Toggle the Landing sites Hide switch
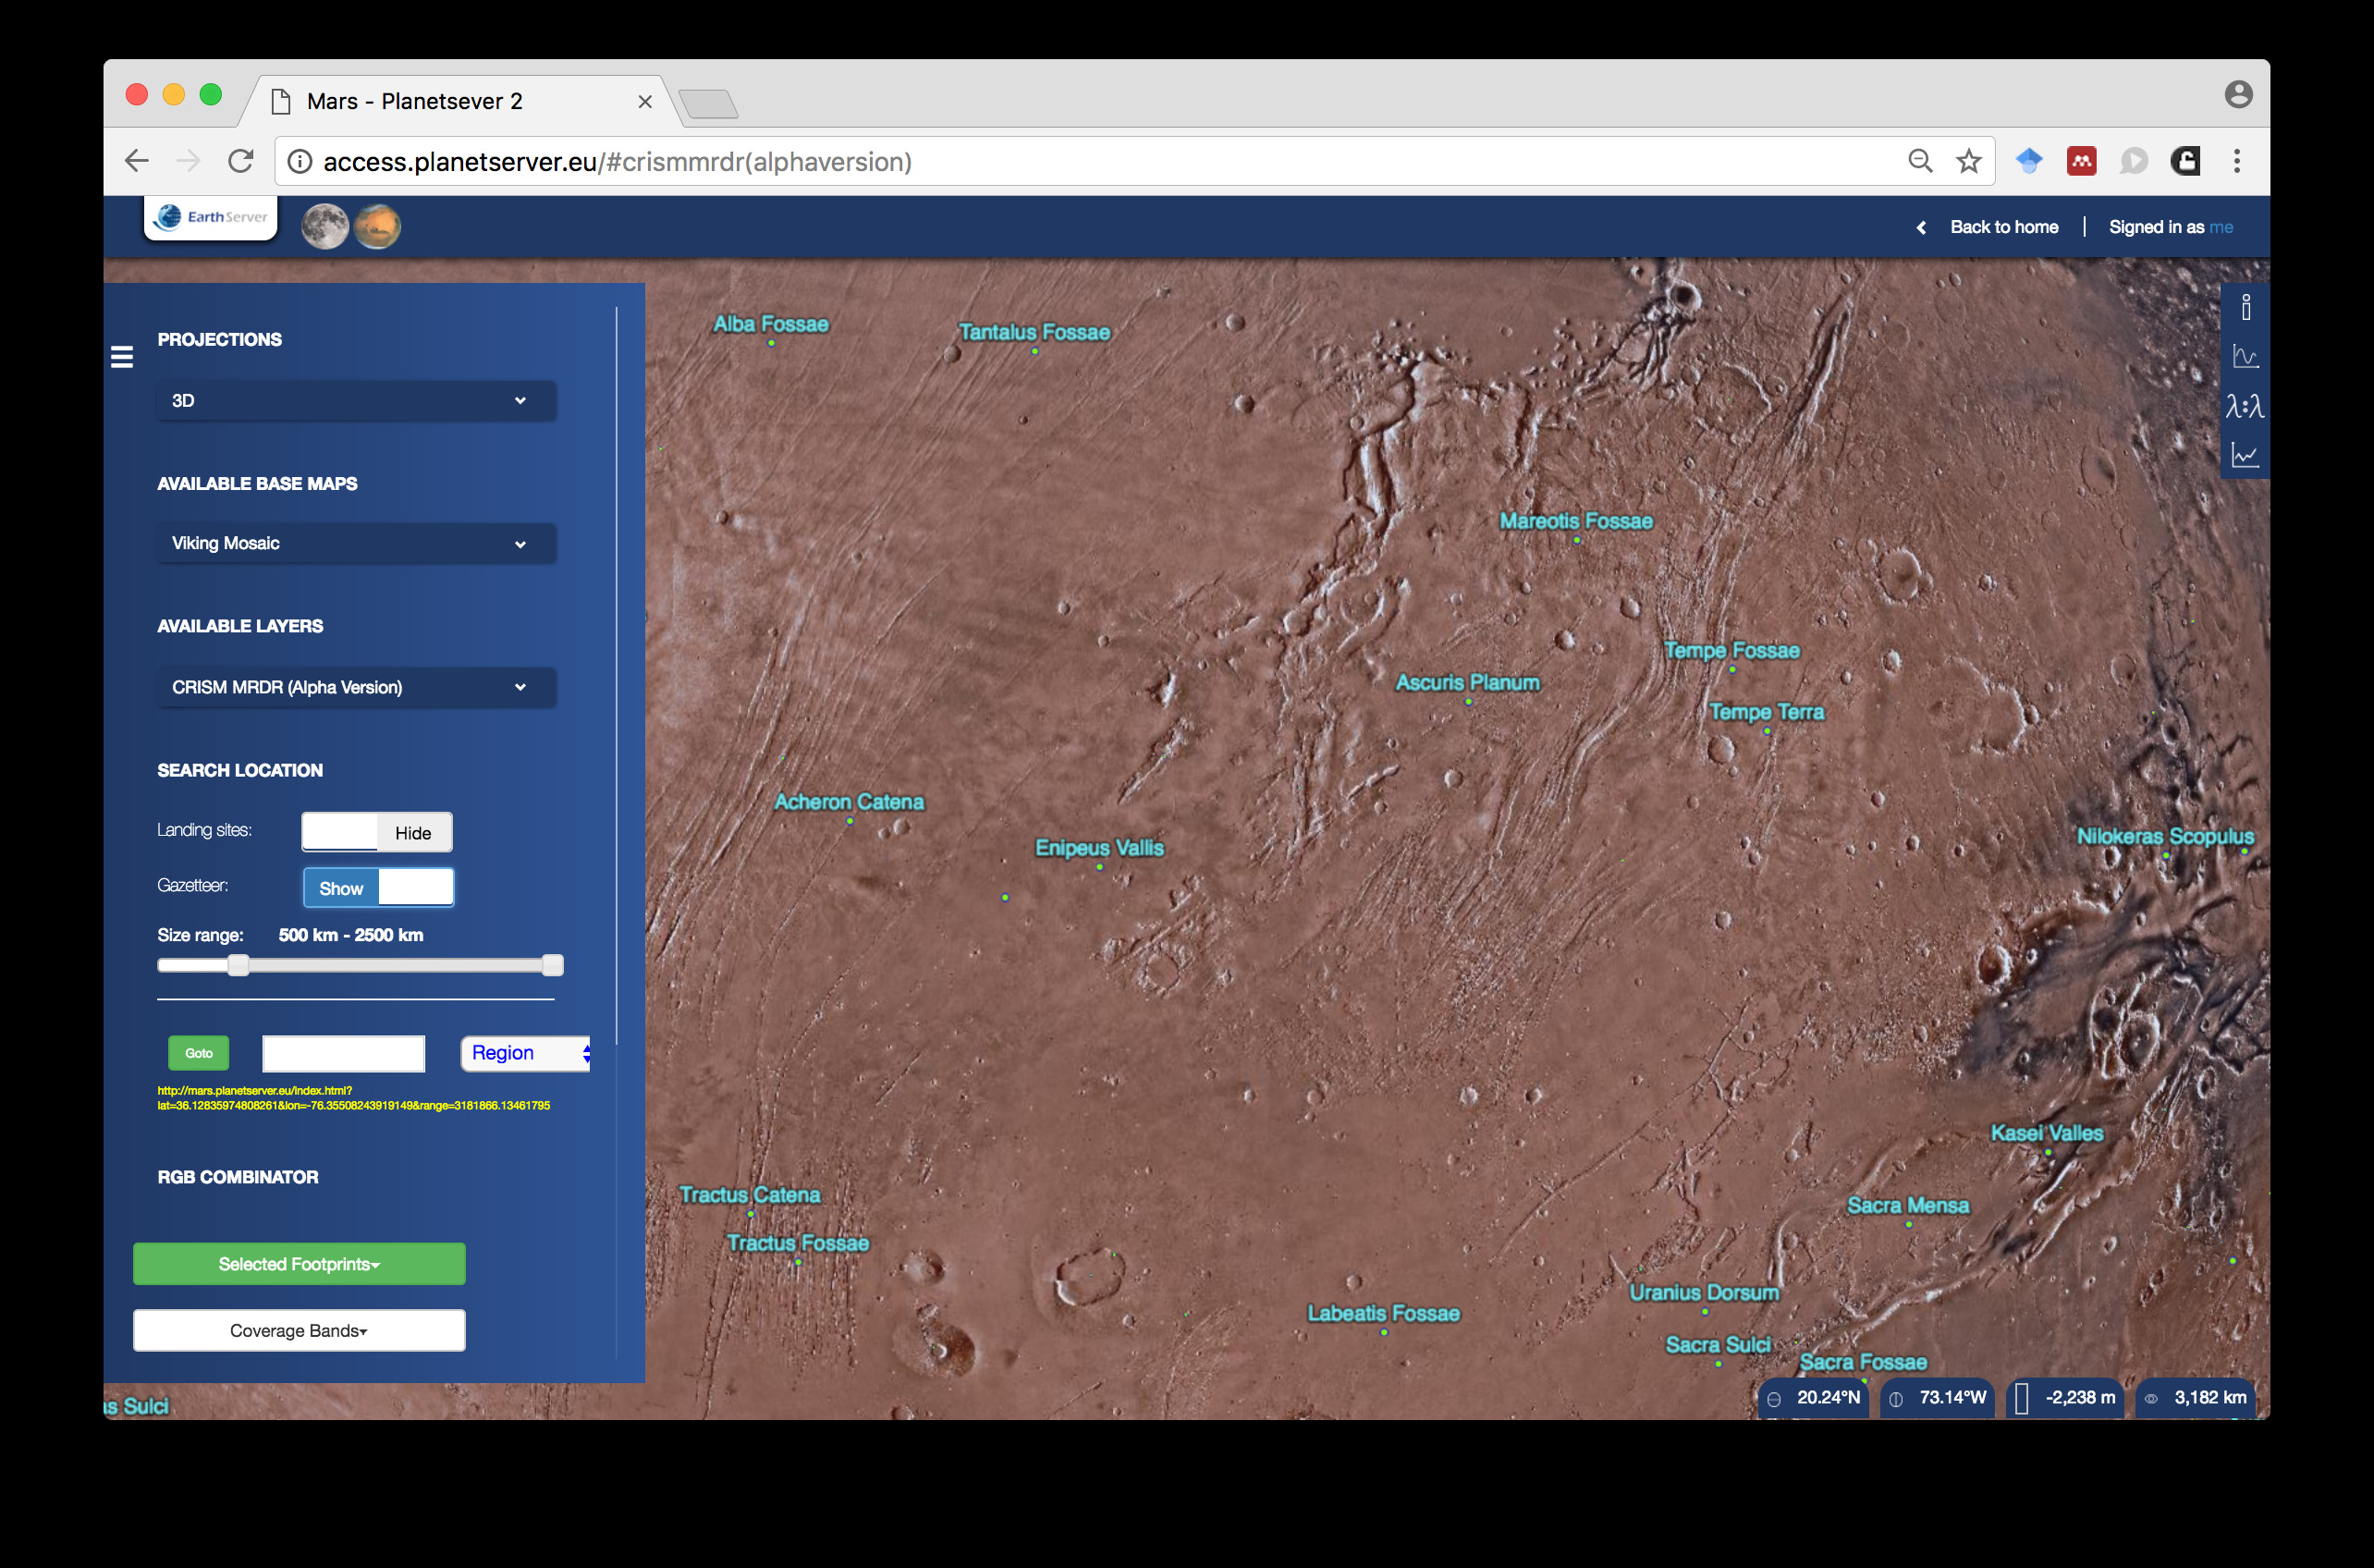The image size is (2374, 1568). click(x=377, y=832)
